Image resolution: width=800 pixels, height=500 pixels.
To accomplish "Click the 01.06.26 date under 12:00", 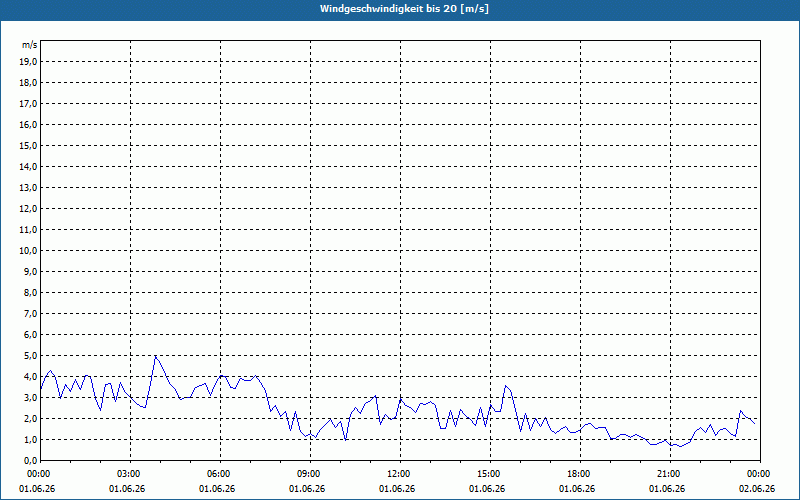I will tap(397, 489).
